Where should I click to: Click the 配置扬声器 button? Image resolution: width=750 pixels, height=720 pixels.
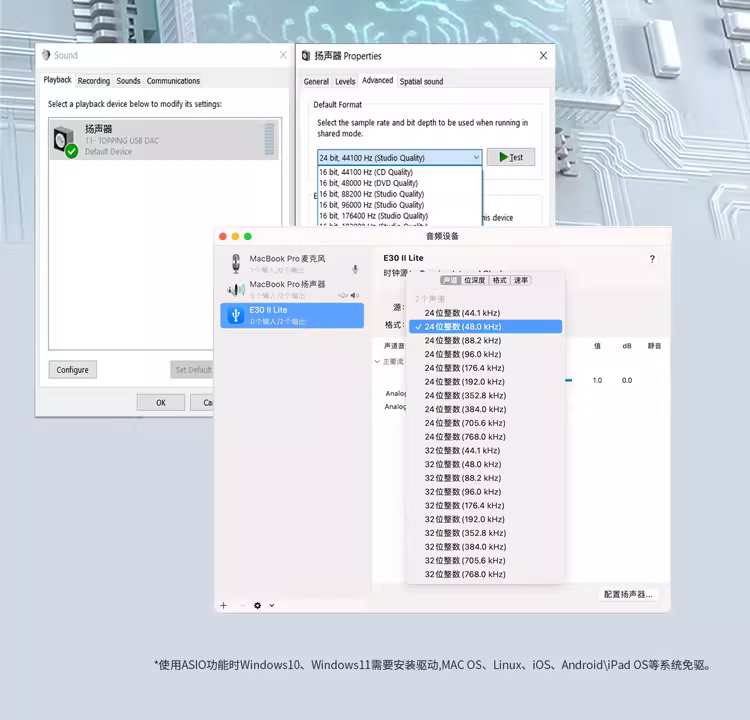click(x=628, y=594)
